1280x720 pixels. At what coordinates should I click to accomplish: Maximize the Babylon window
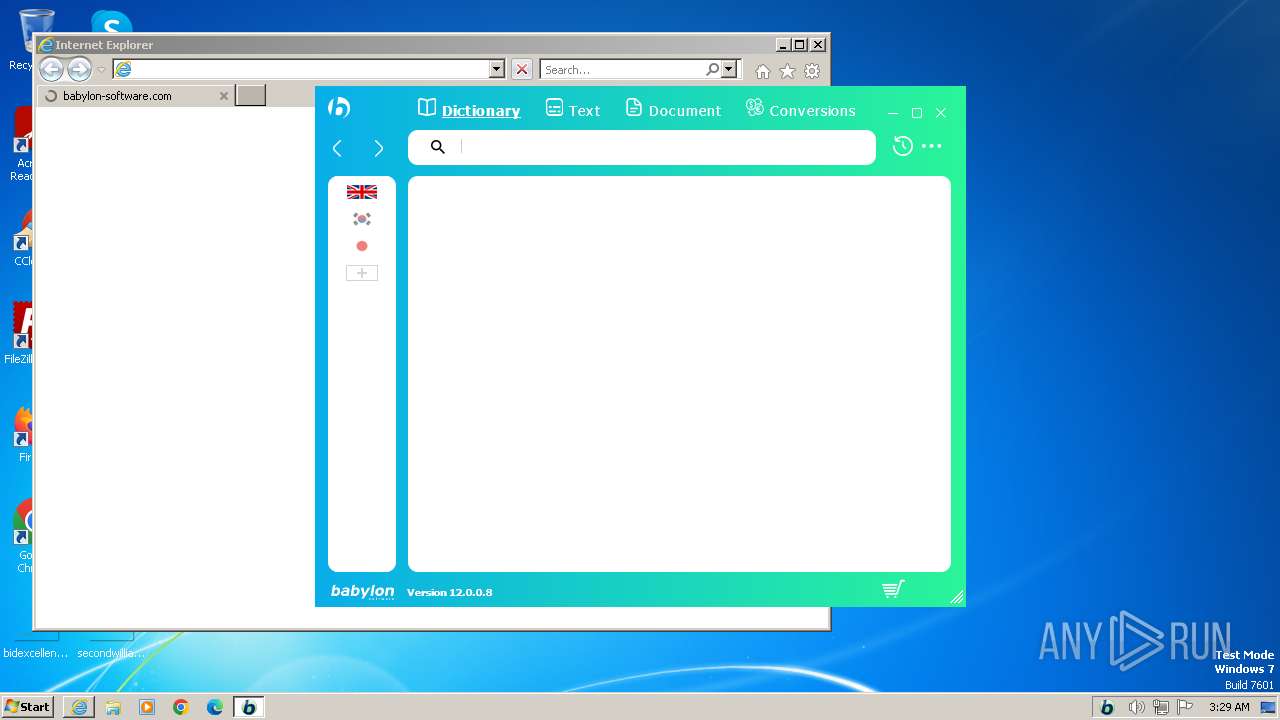[x=917, y=113]
